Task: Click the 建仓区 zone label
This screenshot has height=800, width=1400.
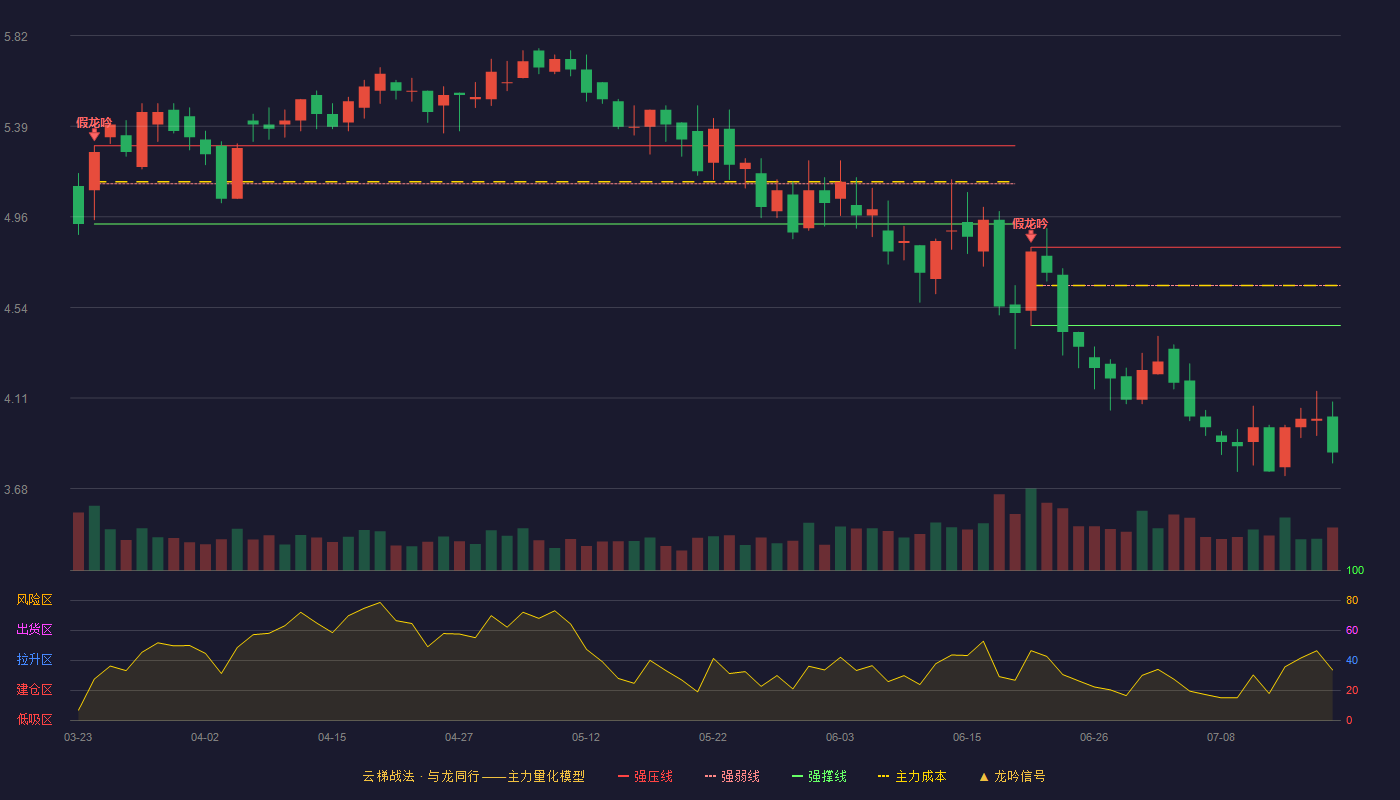Action: click(x=34, y=690)
